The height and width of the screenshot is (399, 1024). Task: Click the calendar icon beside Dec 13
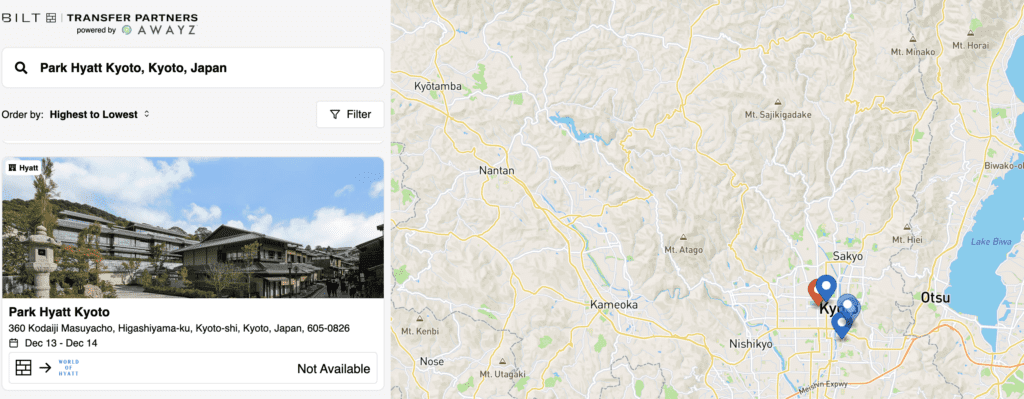pyautogui.click(x=14, y=343)
